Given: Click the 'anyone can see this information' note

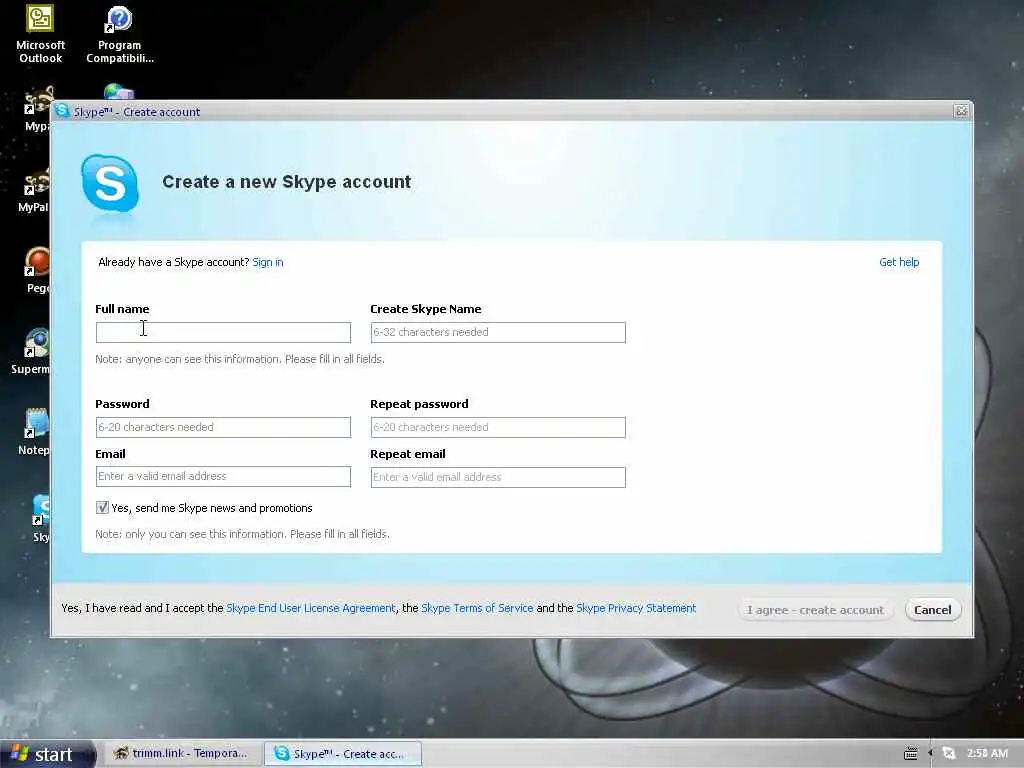Looking at the screenshot, I should pos(240,359).
